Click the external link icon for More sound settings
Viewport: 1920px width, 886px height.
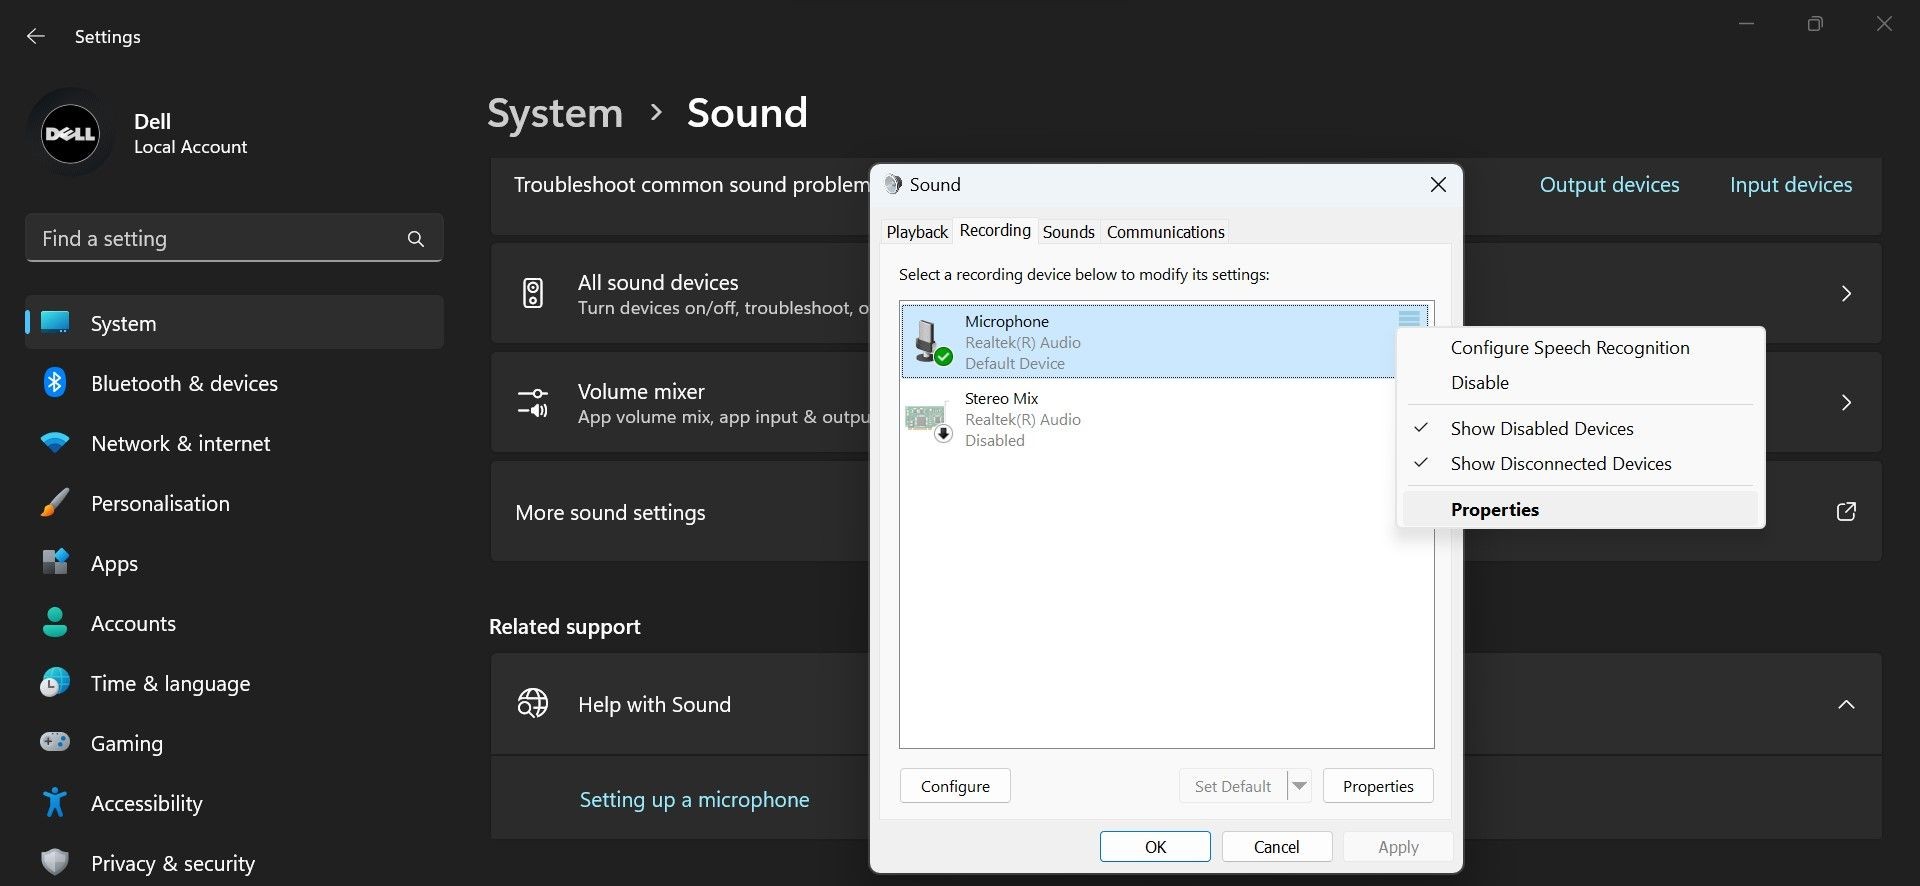click(1846, 511)
